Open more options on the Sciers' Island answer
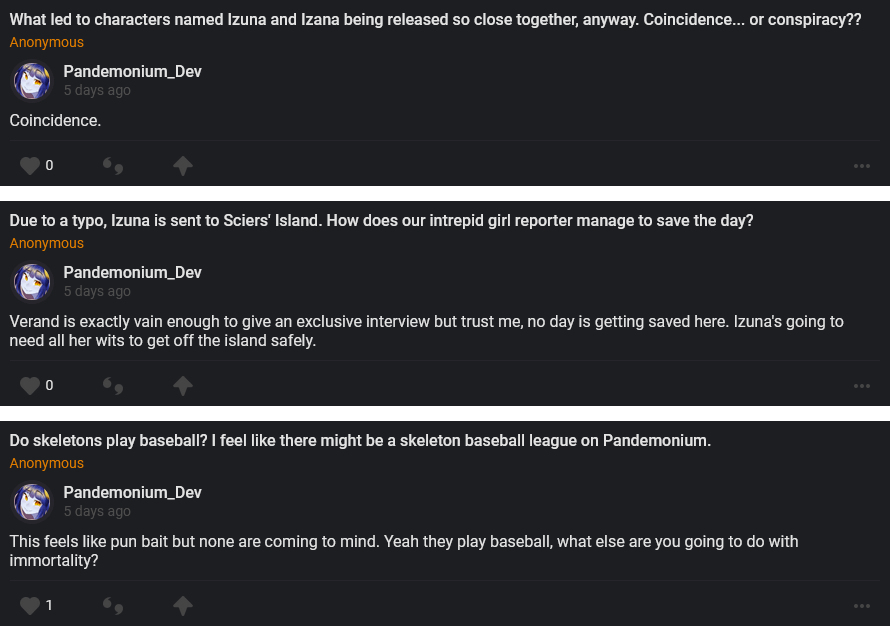The height and width of the screenshot is (626, 890). (862, 386)
